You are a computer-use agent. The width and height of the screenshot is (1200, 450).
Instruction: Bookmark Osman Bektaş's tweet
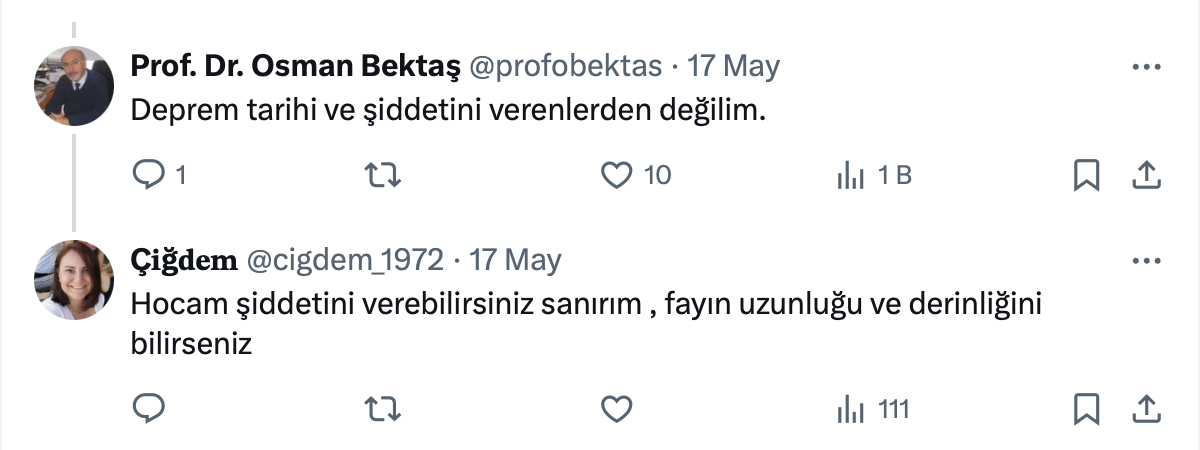coord(1086,176)
